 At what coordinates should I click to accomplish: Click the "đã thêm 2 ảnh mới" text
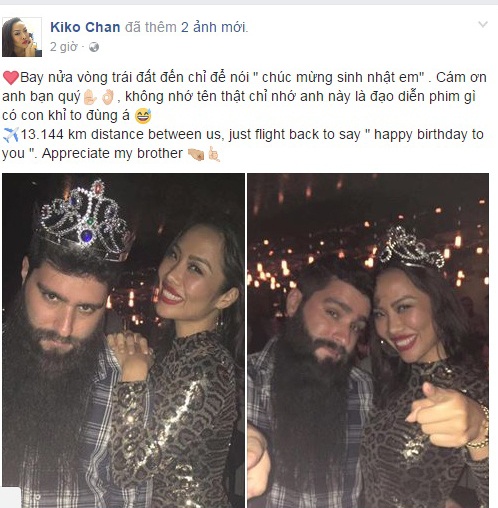tap(186, 27)
